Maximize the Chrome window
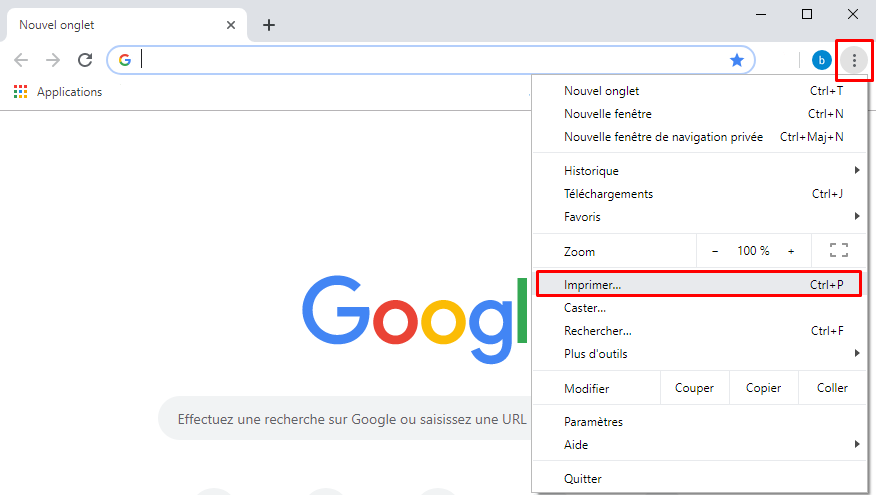Viewport: 876px width, 497px height. point(807,14)
